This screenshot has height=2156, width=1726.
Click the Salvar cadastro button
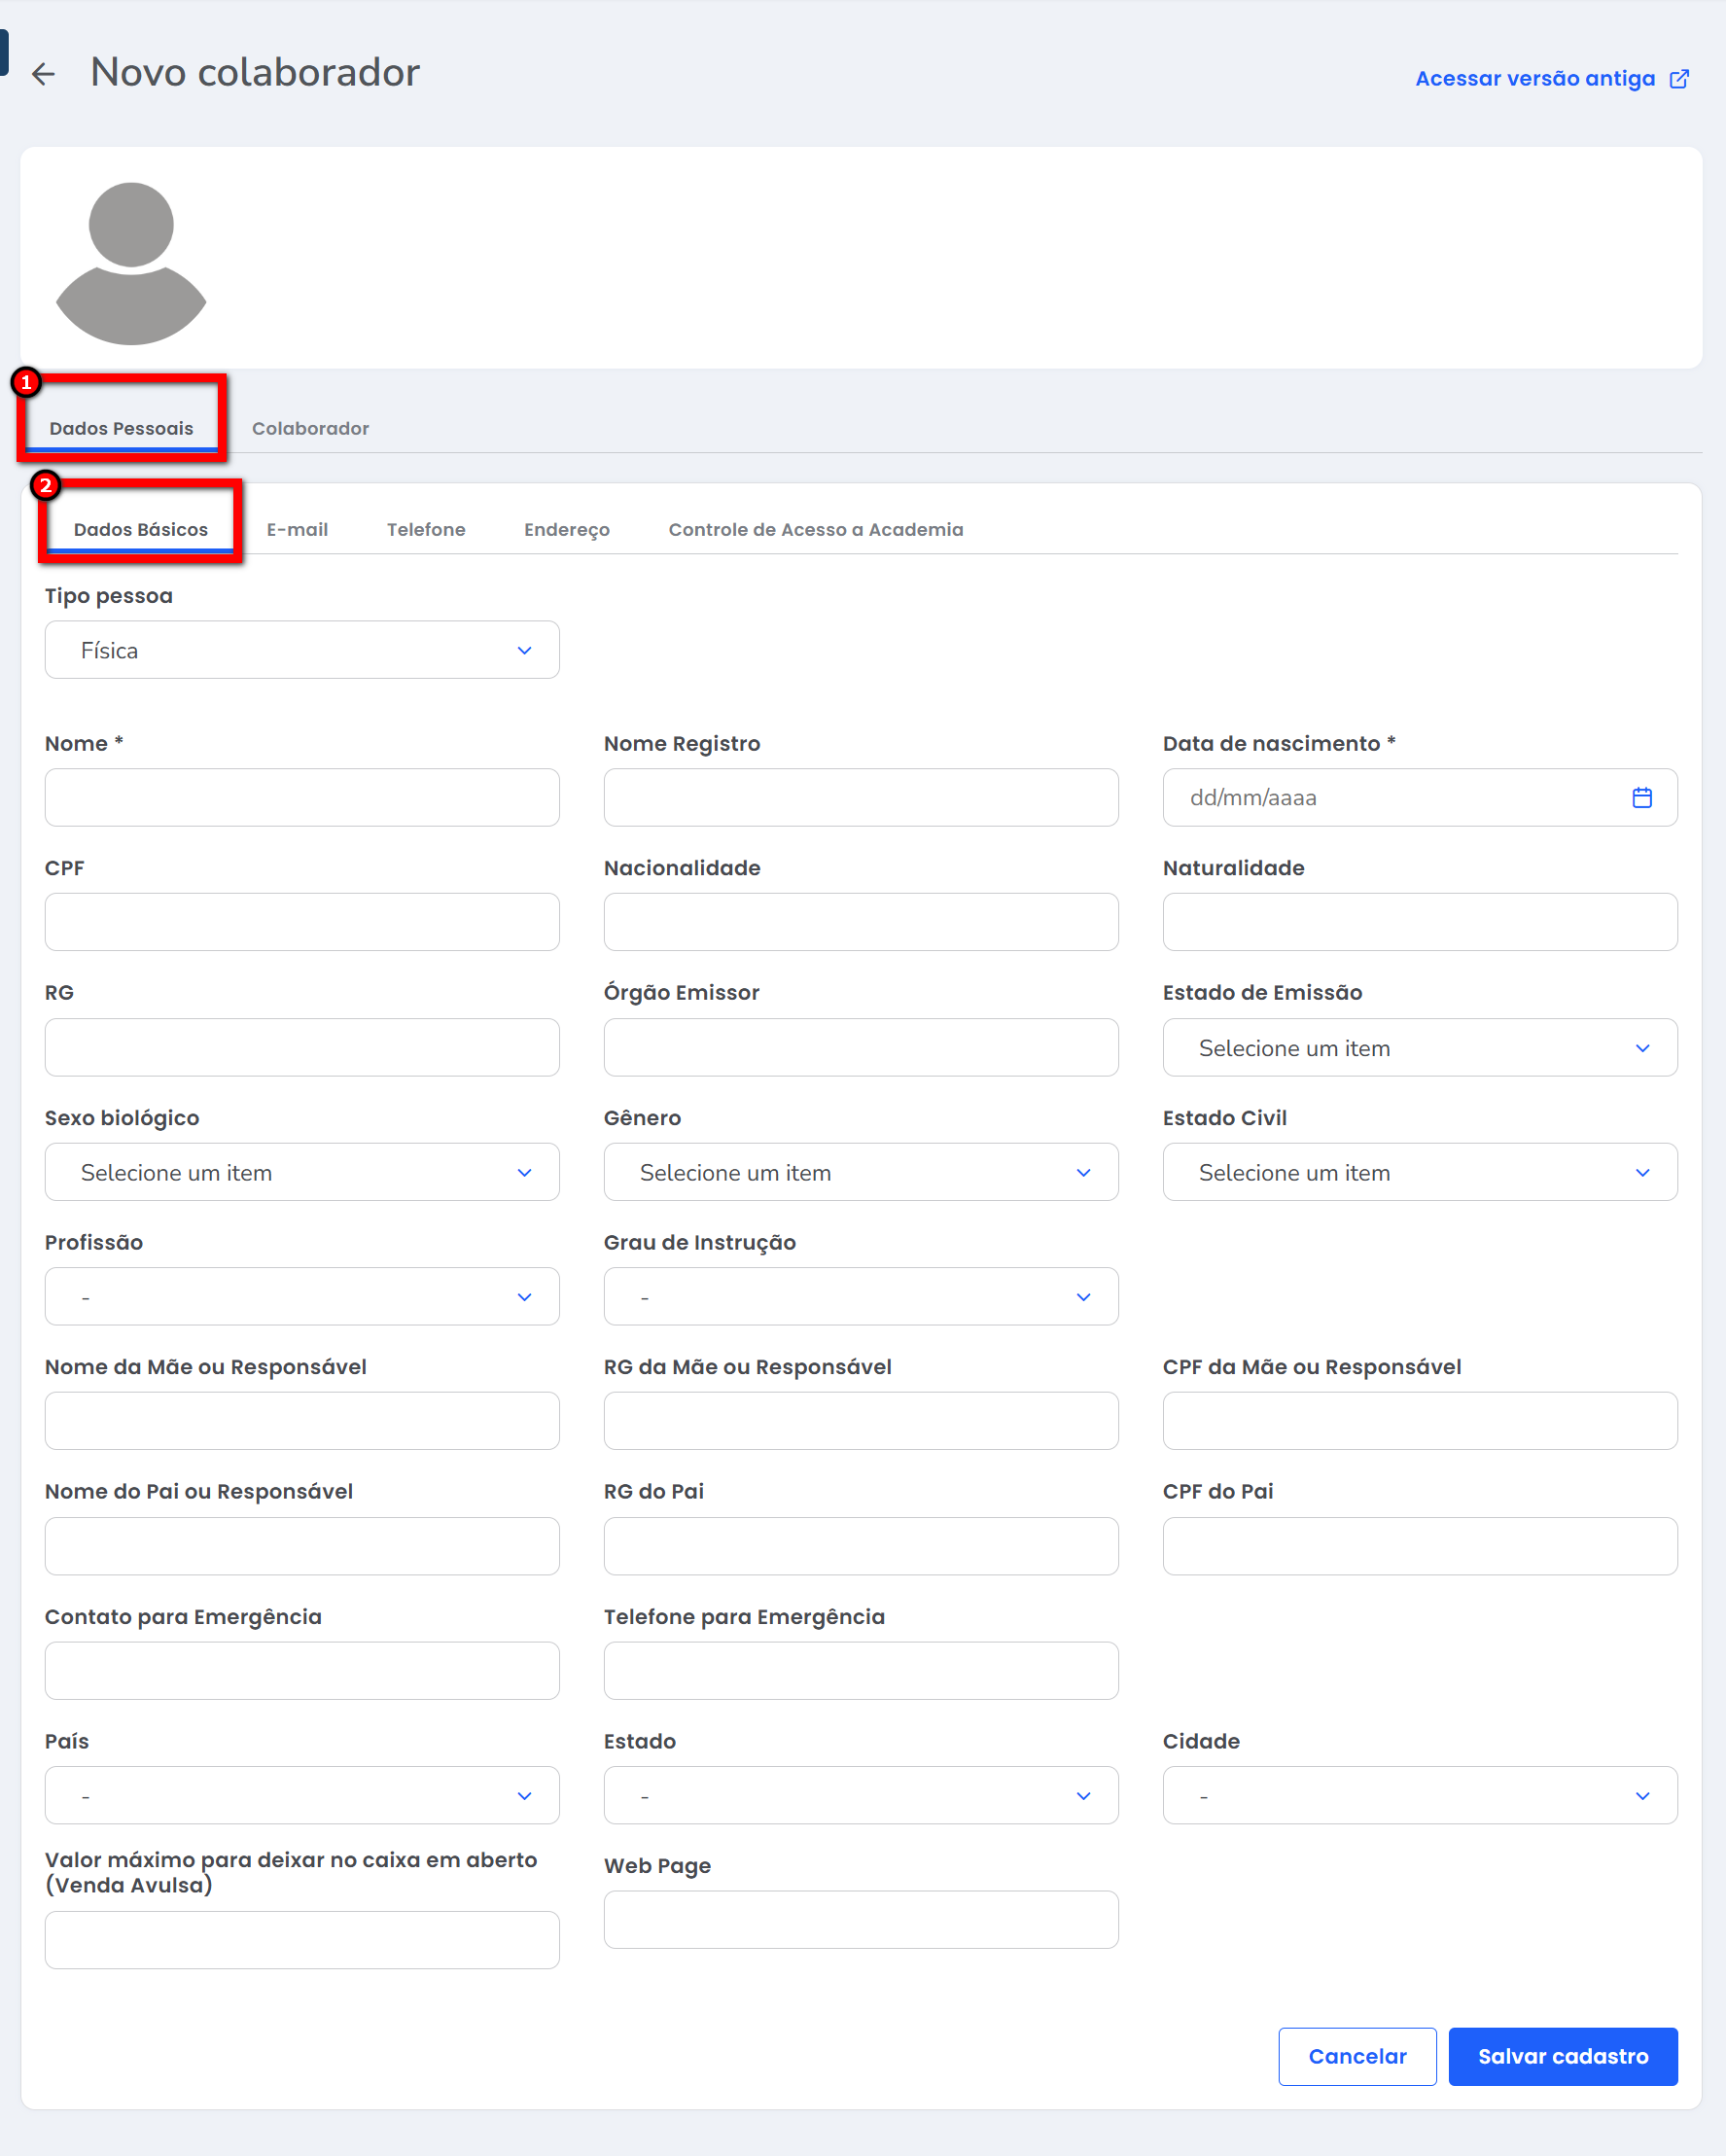(1562, 2056)
